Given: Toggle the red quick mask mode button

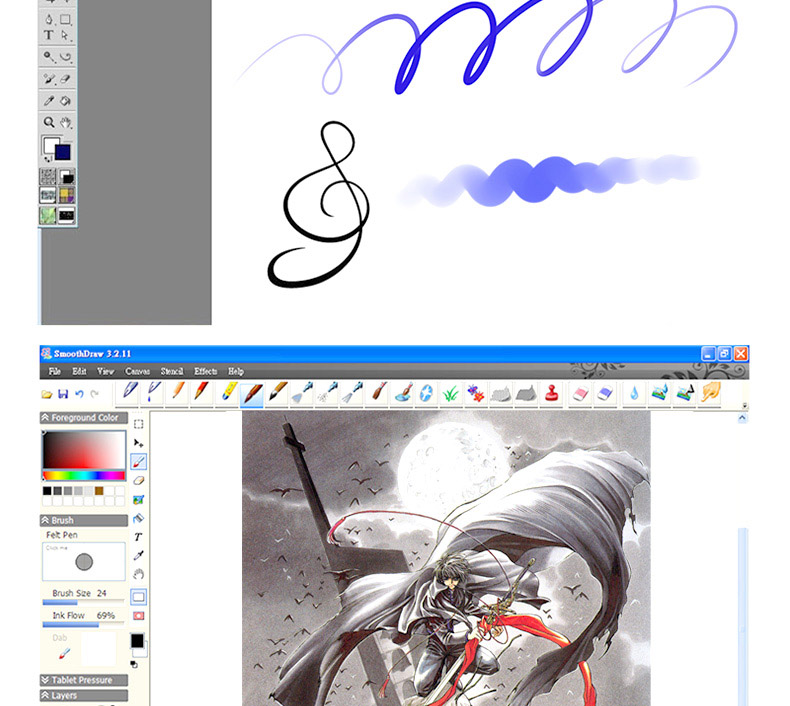Looking at the screenshot, I should 139,616.
